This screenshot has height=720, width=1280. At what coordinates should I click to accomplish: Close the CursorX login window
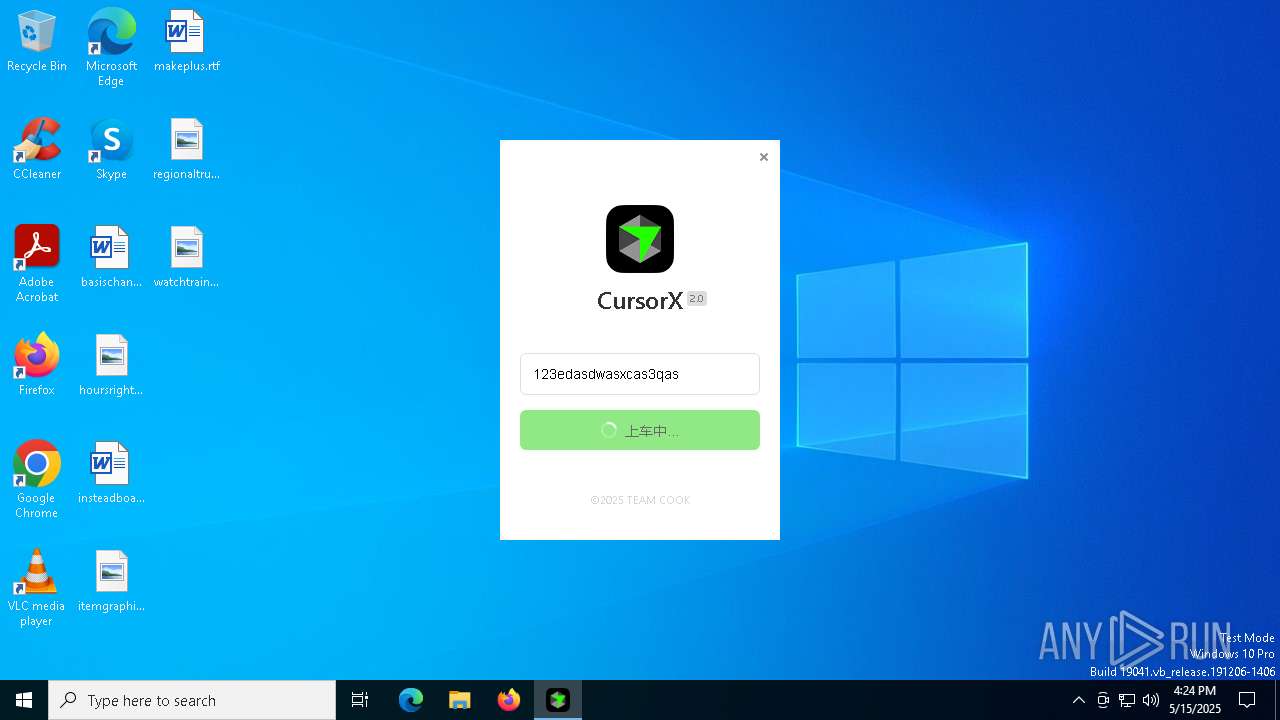[764, 157]
